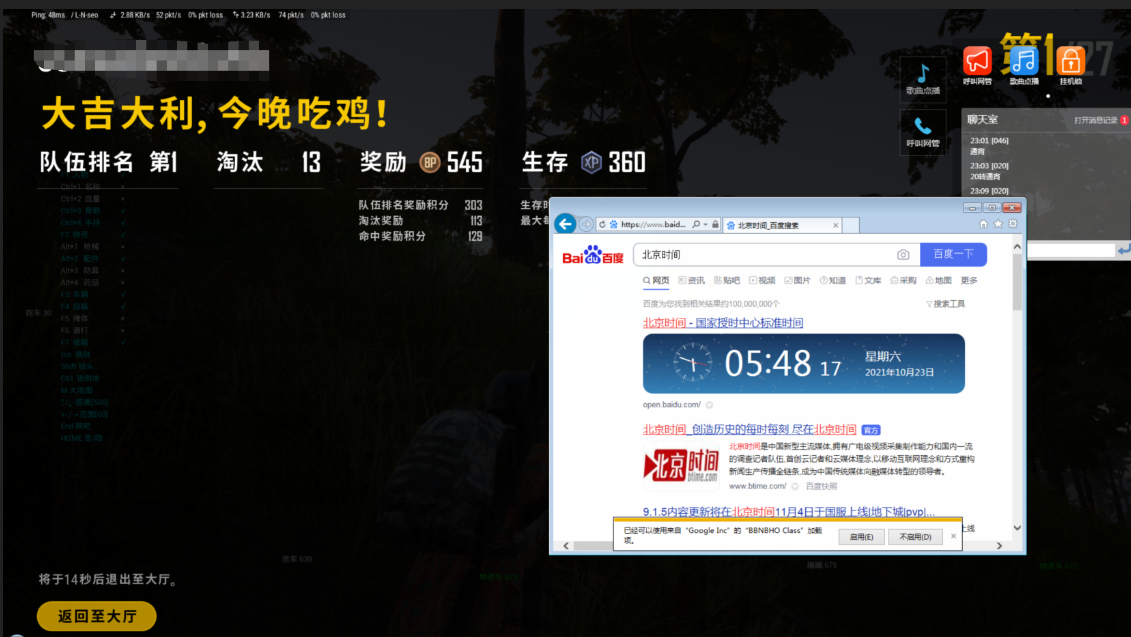
Task: Open link 北京时间 - 国家授时中心标准时间
Action: point(723,322)
